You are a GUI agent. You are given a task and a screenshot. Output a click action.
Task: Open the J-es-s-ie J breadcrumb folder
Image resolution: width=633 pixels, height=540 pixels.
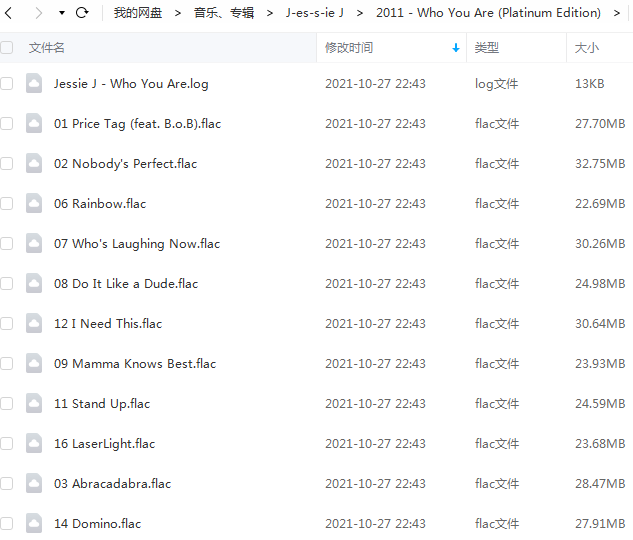[x=315, y=13]
